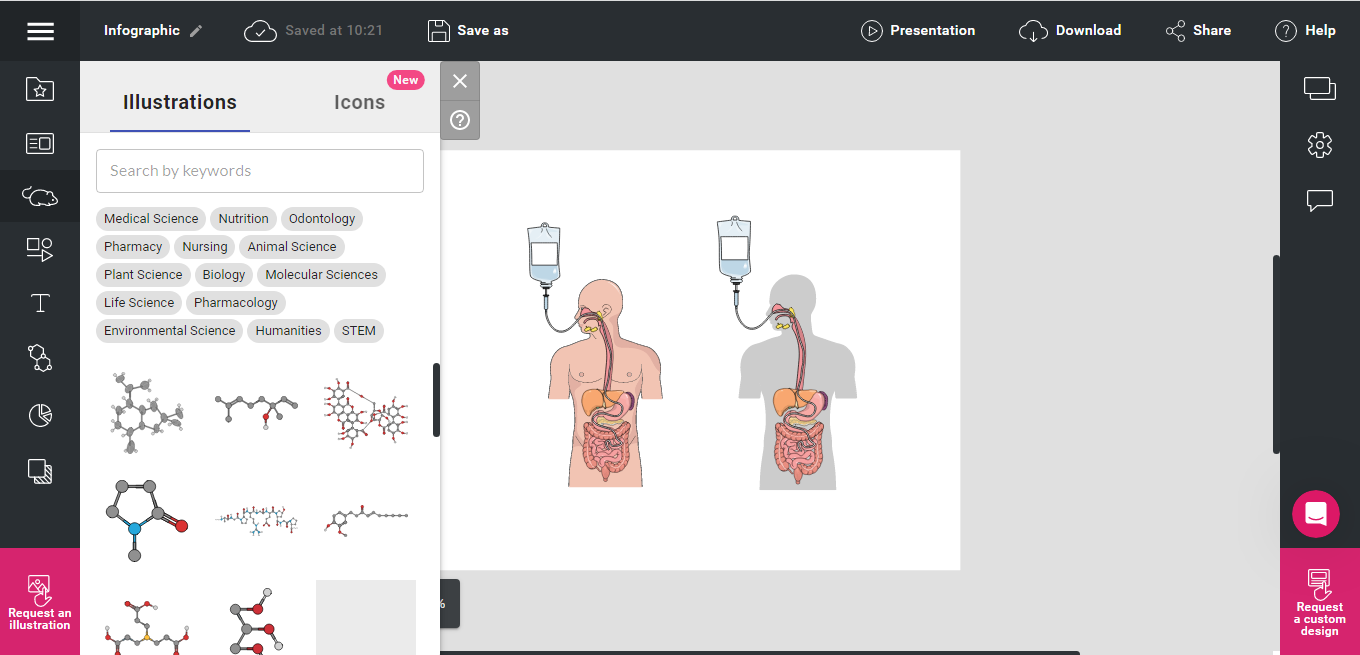The width and height of the screenshot is (1360, 655).
Task: Toggle the Biology category filter
Action: tap(223, 274)
